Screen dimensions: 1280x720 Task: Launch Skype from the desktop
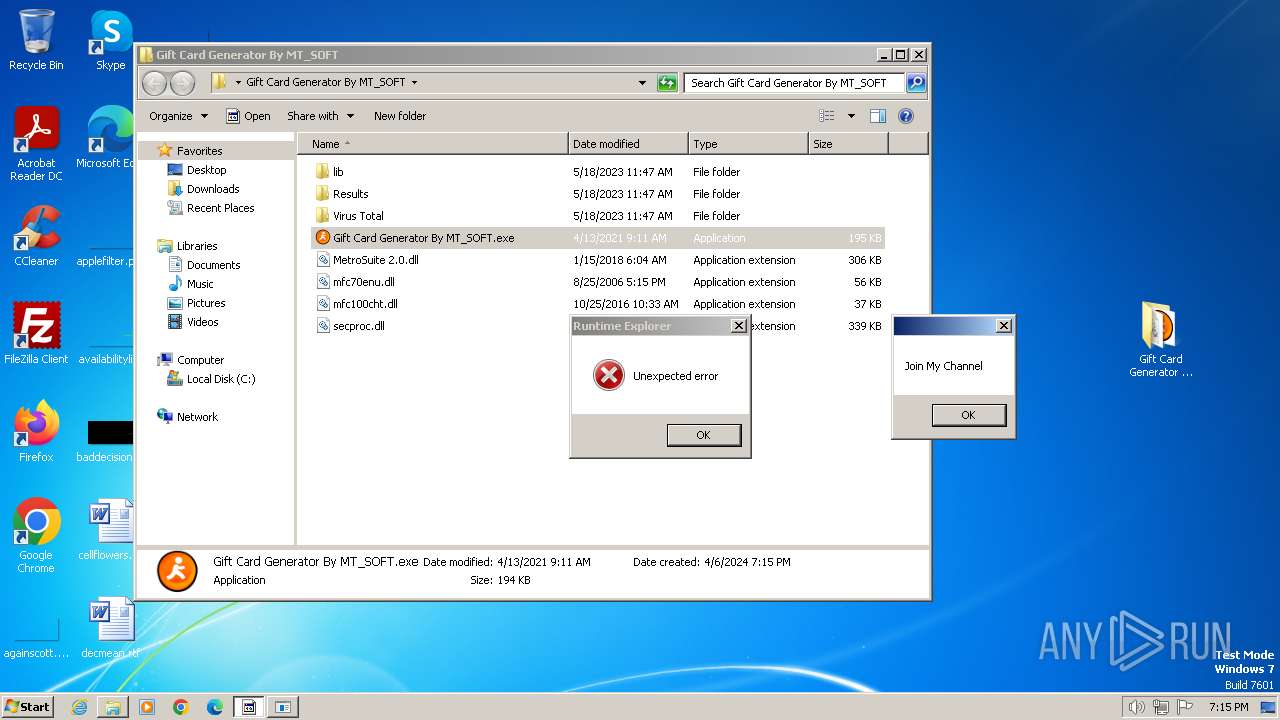click(x=110, y=40)
